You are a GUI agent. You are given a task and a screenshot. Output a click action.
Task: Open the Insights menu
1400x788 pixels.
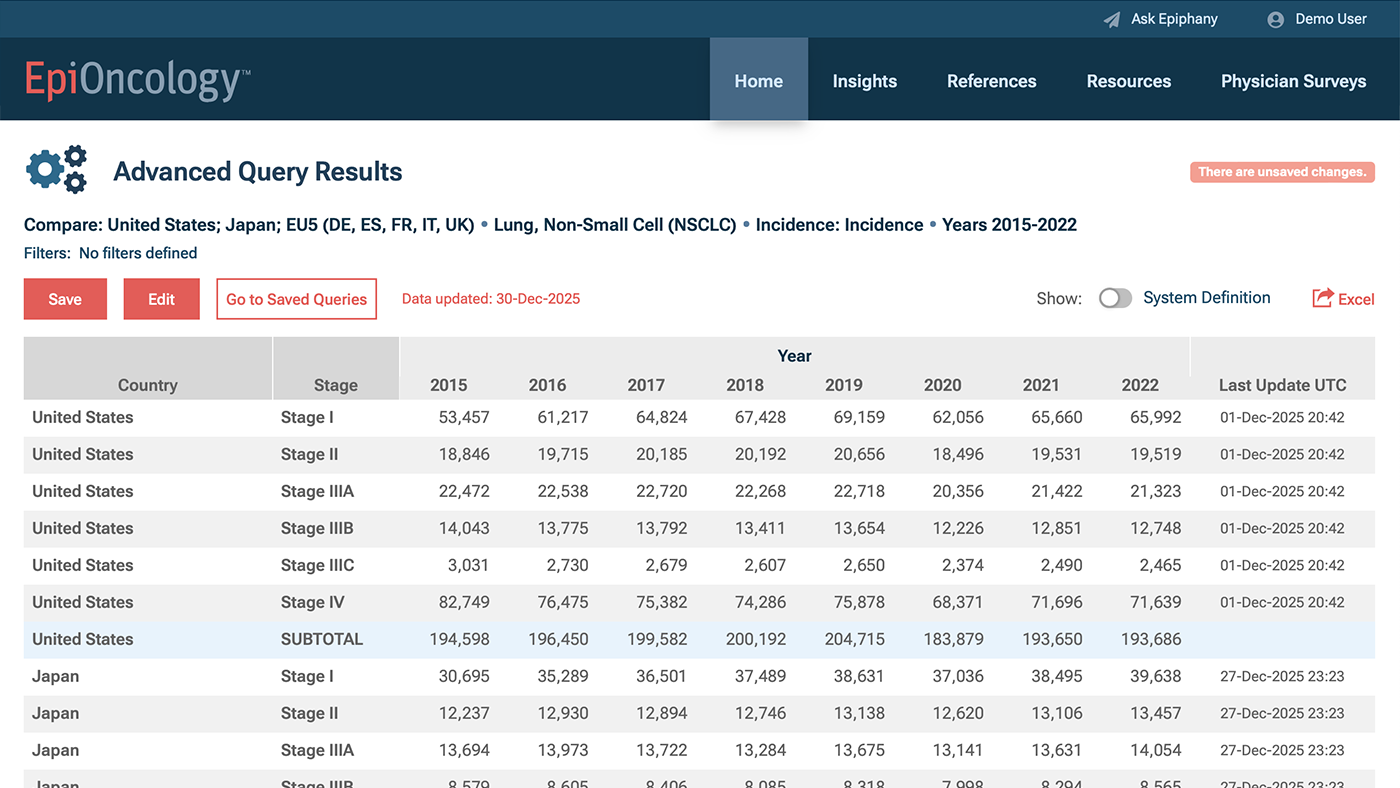pyautogui.click(x=864, y=81)
